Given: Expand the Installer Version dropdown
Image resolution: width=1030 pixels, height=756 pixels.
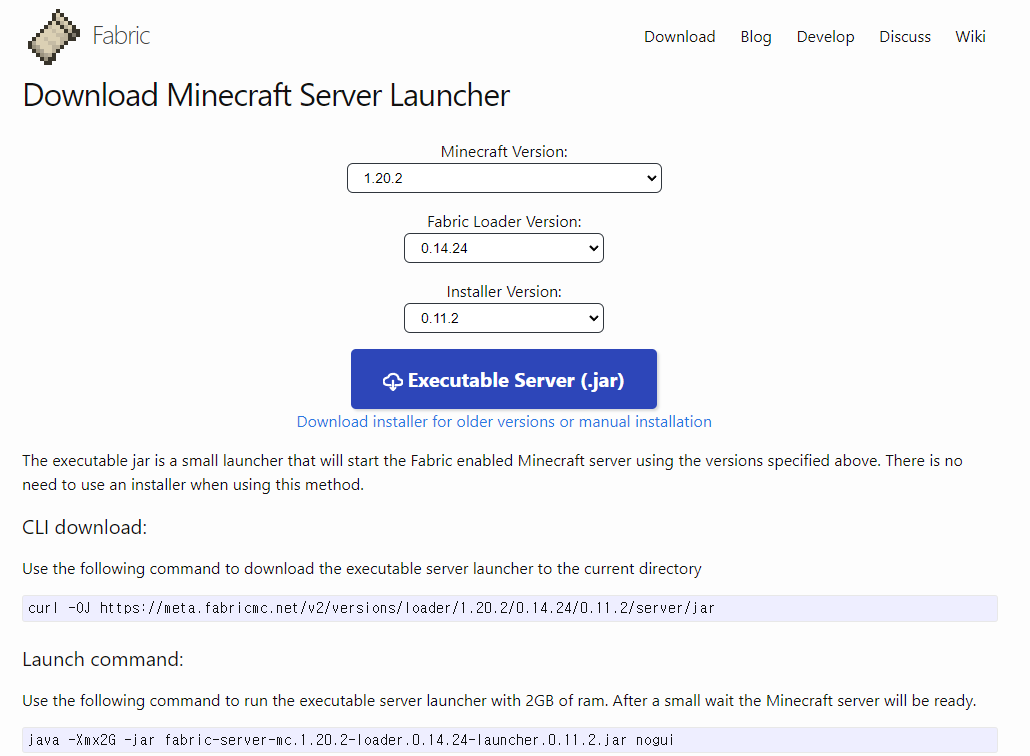Looking at the screenshot, I should pos(504,318).
